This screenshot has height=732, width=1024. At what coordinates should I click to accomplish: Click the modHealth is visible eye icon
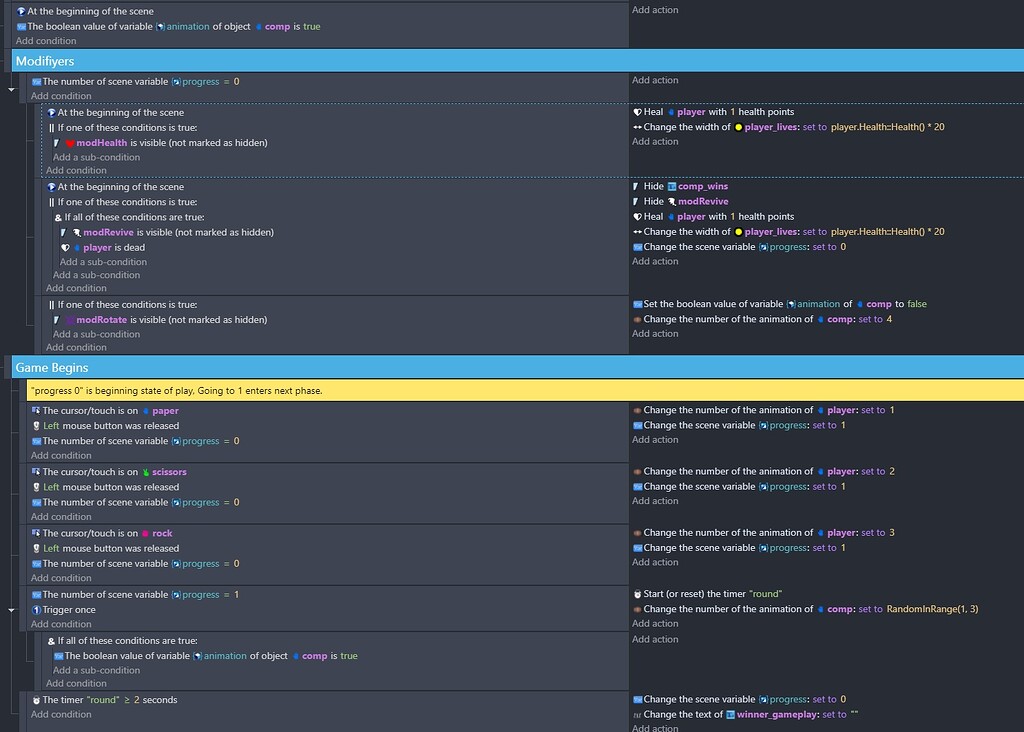(56, 142)
